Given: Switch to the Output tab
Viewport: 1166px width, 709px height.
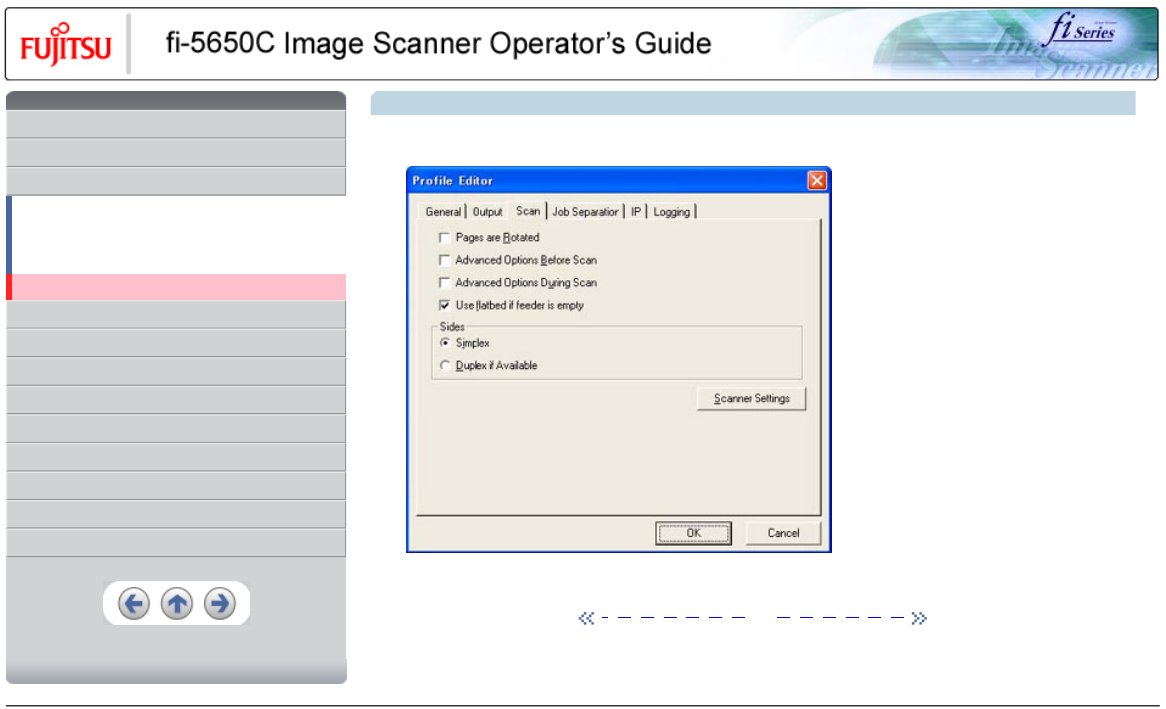Looking at the screenshot, I should point(487,212).
